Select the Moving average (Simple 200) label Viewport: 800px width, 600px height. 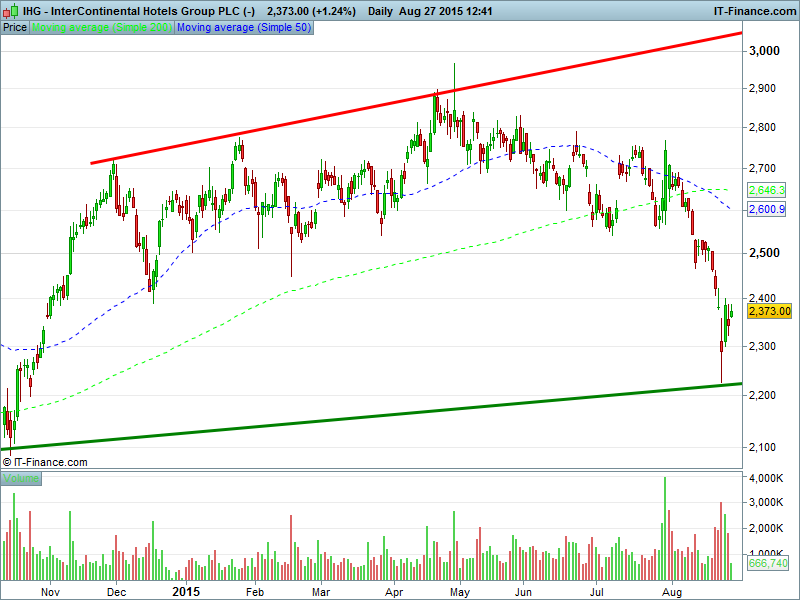pos(102,27)
